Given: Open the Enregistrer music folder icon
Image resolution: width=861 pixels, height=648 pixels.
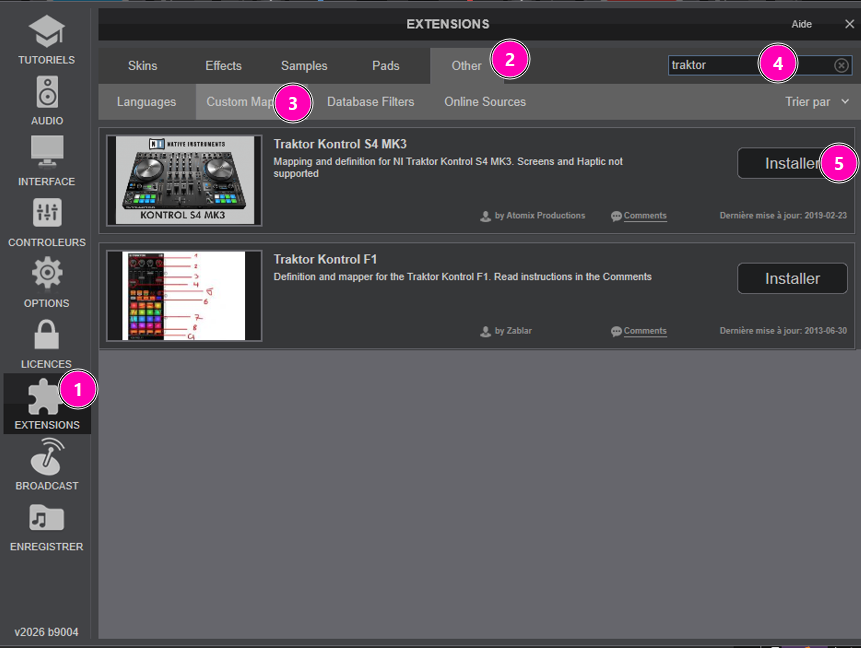Looking at the screenshot, I should click(x=46, y=518).
